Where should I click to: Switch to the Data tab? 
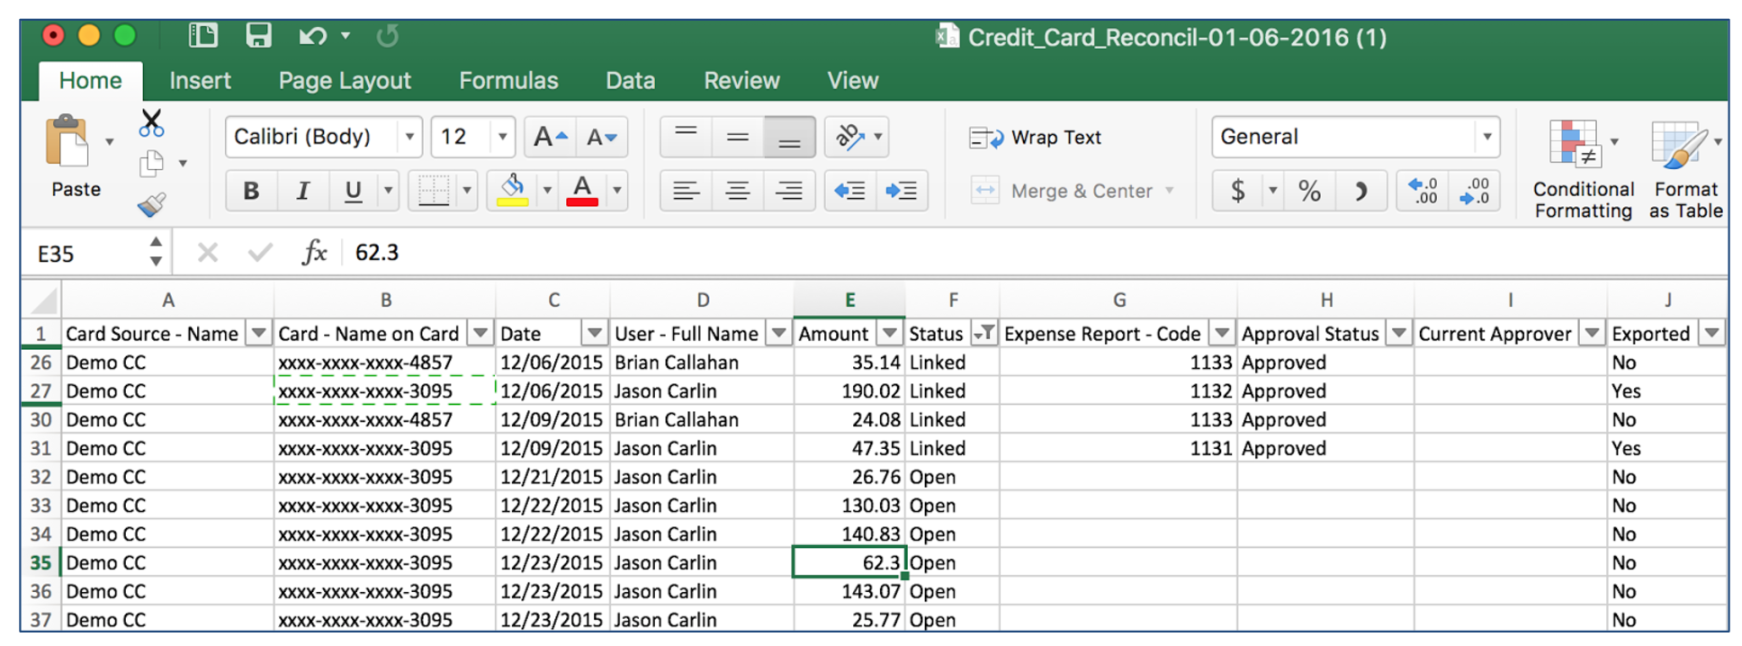tap(630, 81)
